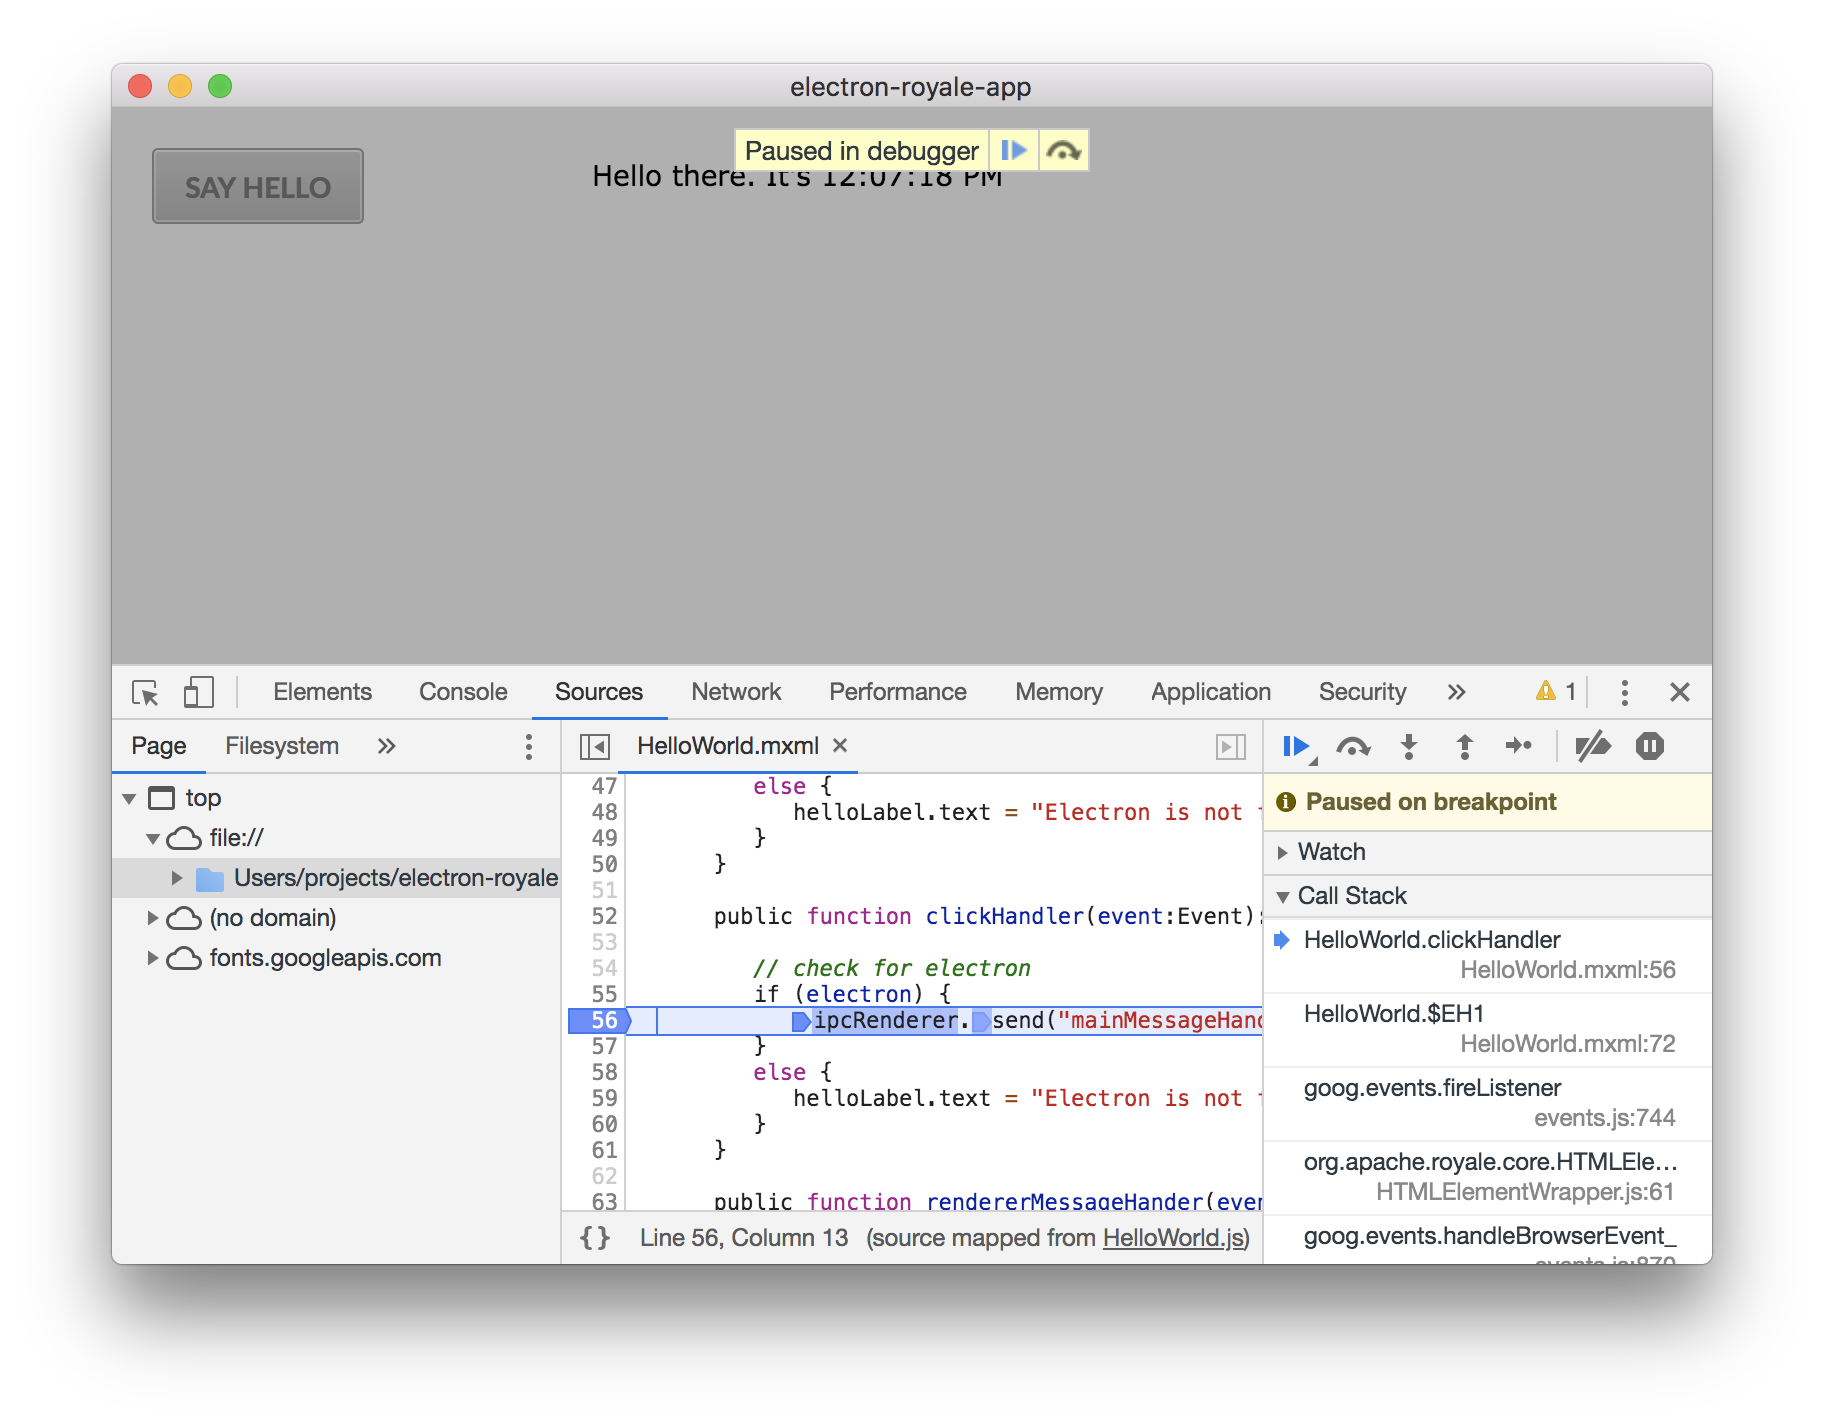This screenshot has width=1824, height=1424.
Task: Toggle the device toolbar icon
Action: (198, 692)
